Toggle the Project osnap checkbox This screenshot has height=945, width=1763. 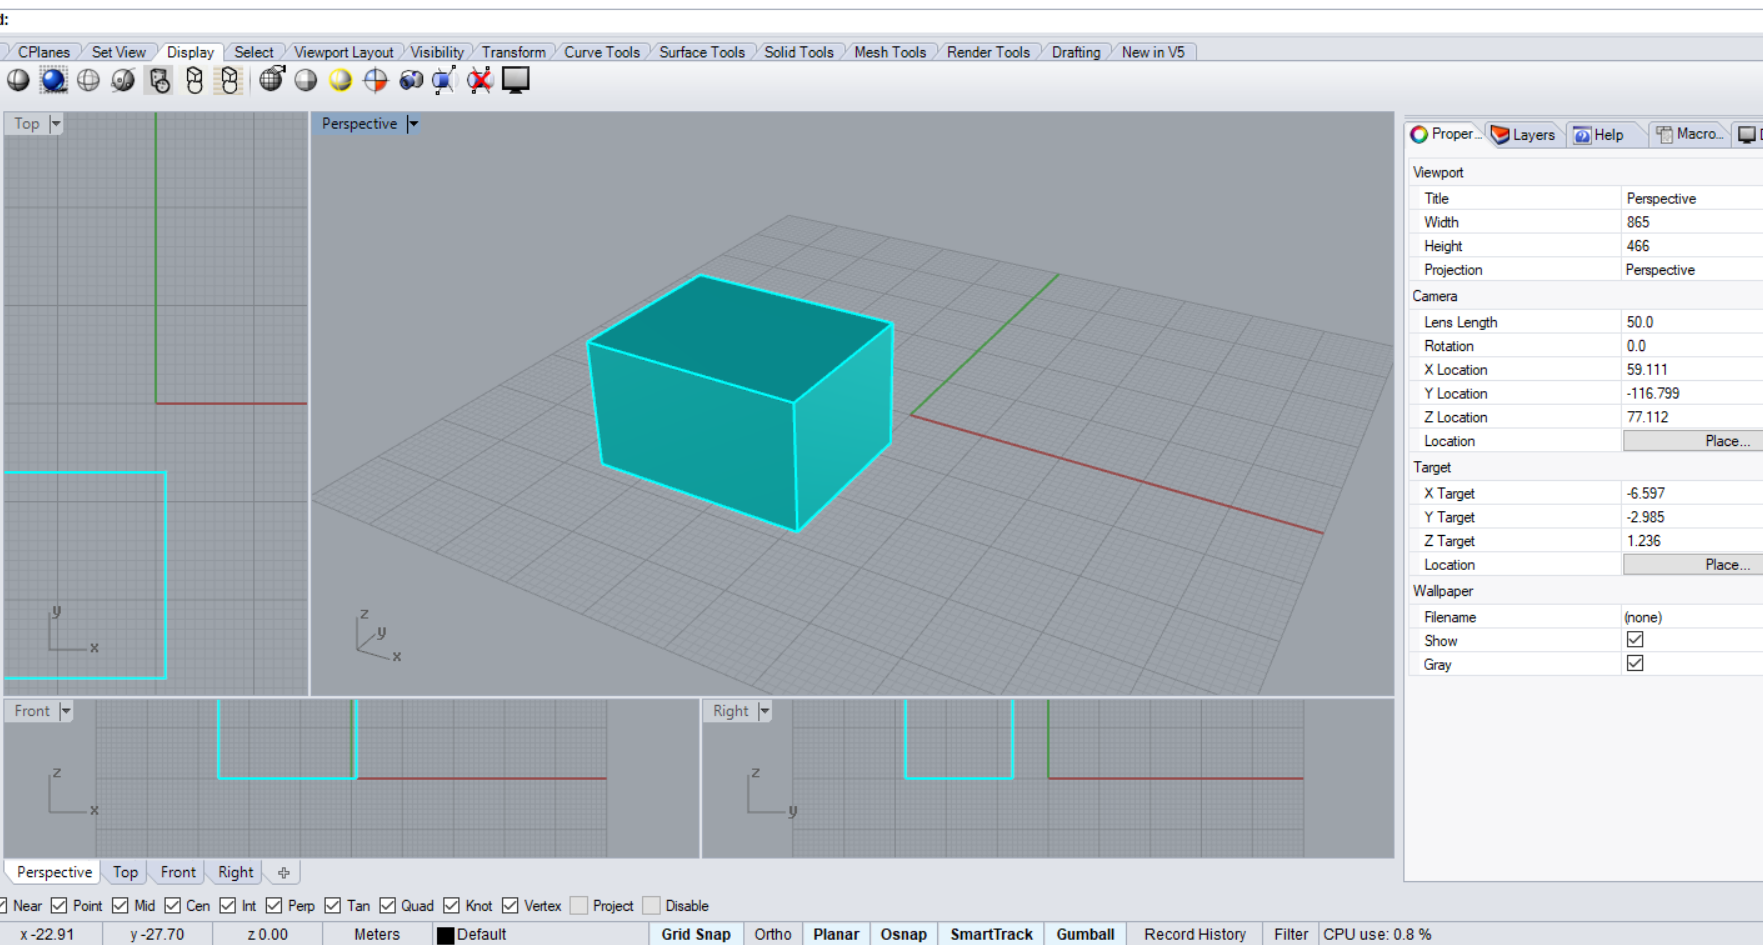[579, 906]
